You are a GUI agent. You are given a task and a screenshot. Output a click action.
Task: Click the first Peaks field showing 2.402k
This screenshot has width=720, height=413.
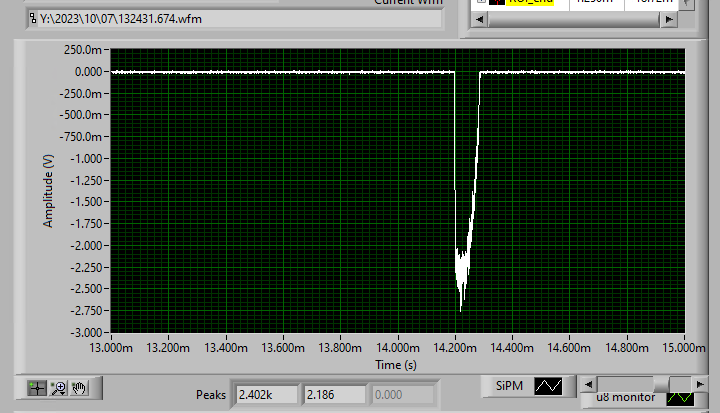266,395
